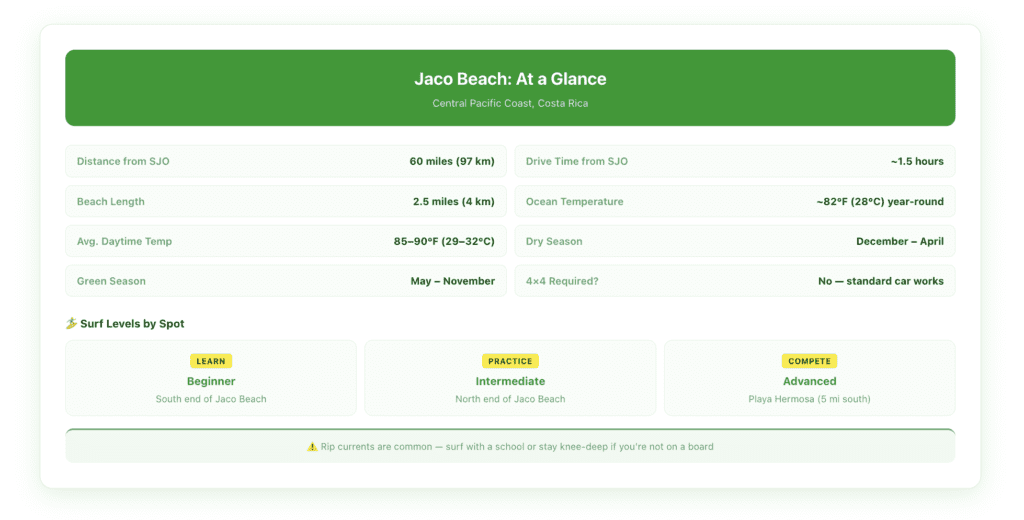The height and width of the screenshot is (520, 1024).
Task: Click the '85–90°F (29–32°C)' value
Action: [x=444, y=241]
